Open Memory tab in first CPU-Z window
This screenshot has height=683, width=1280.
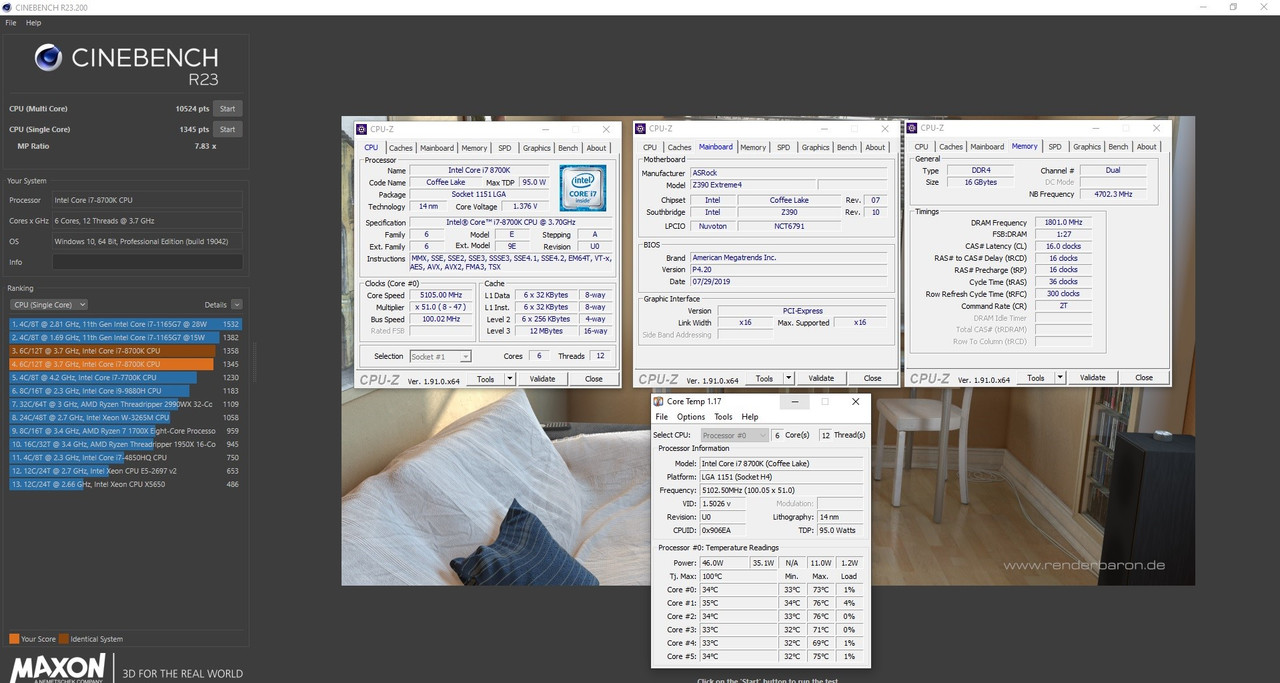pyautogui.click(x=474, y=148)
